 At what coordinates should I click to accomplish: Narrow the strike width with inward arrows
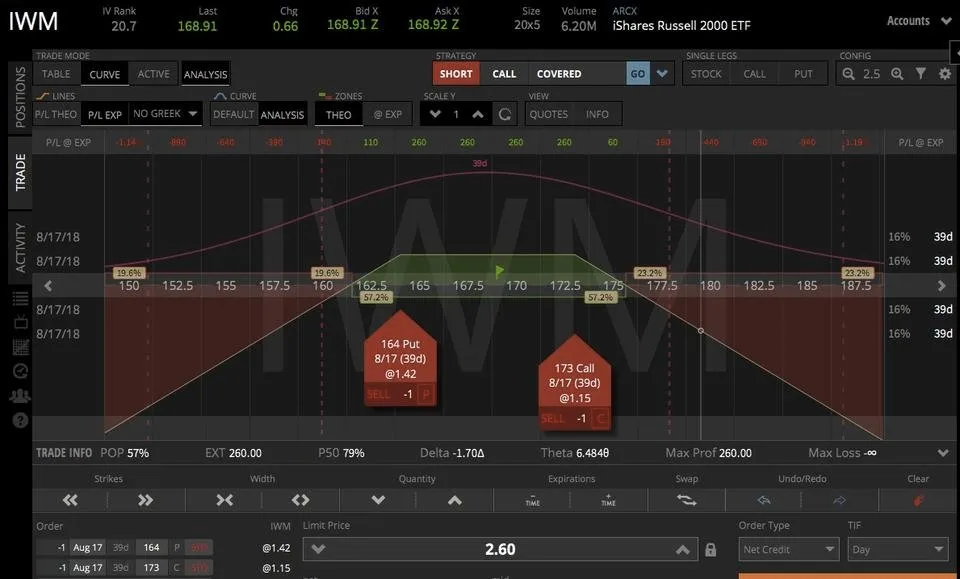[x=224, y=500]
